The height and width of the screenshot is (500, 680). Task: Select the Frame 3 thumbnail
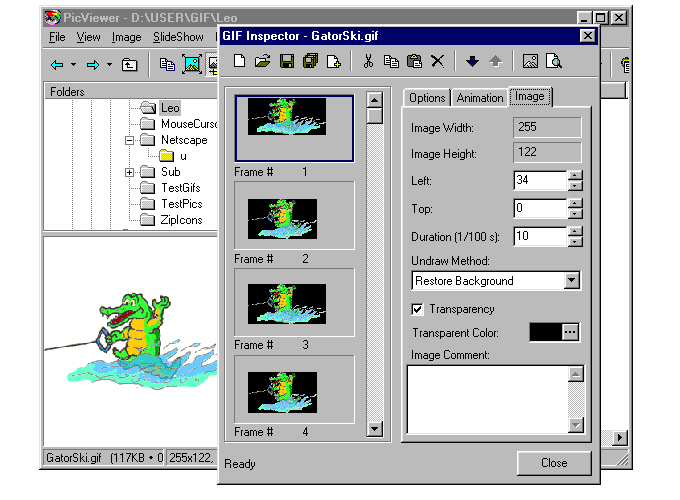294,302
